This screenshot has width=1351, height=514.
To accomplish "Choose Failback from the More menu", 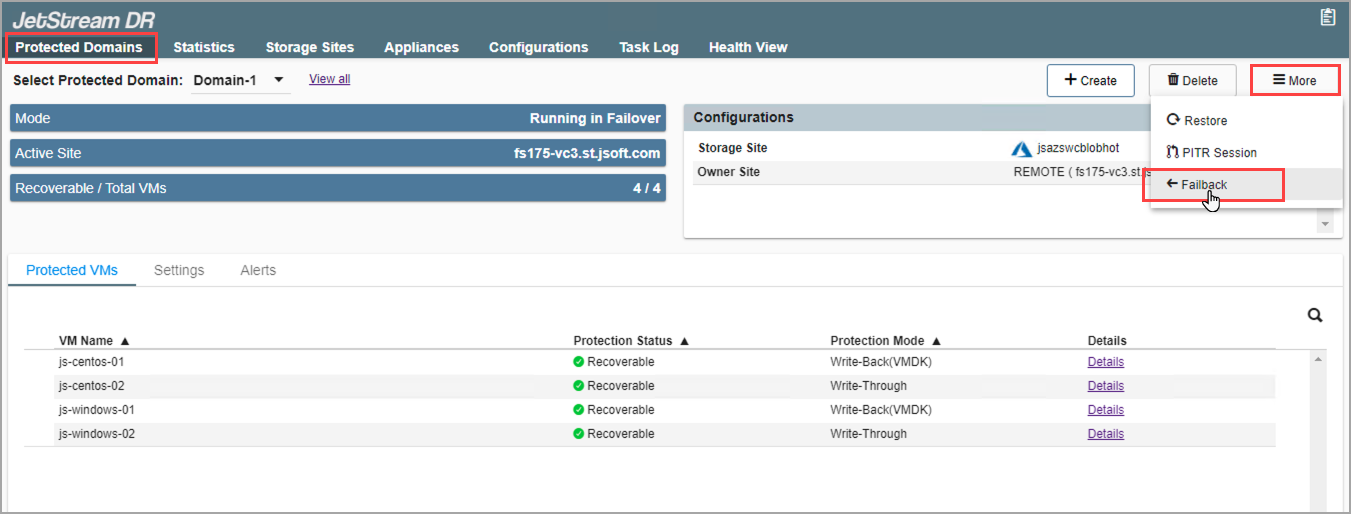I will pyautogui.click(x=1197, y=185).
